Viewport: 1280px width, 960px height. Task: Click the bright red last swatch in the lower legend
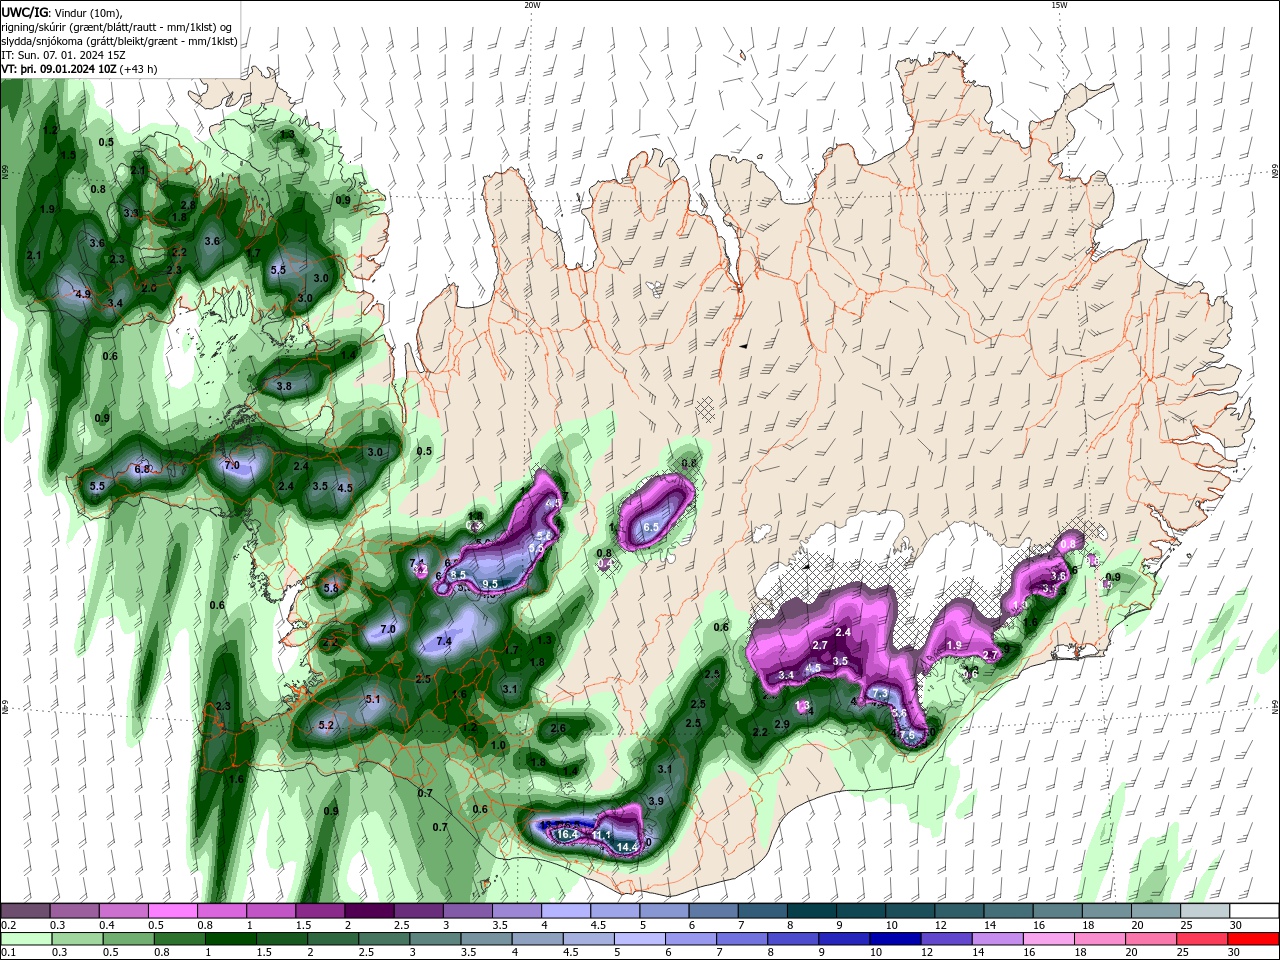pyautogui.click(x=1253, y=939)
